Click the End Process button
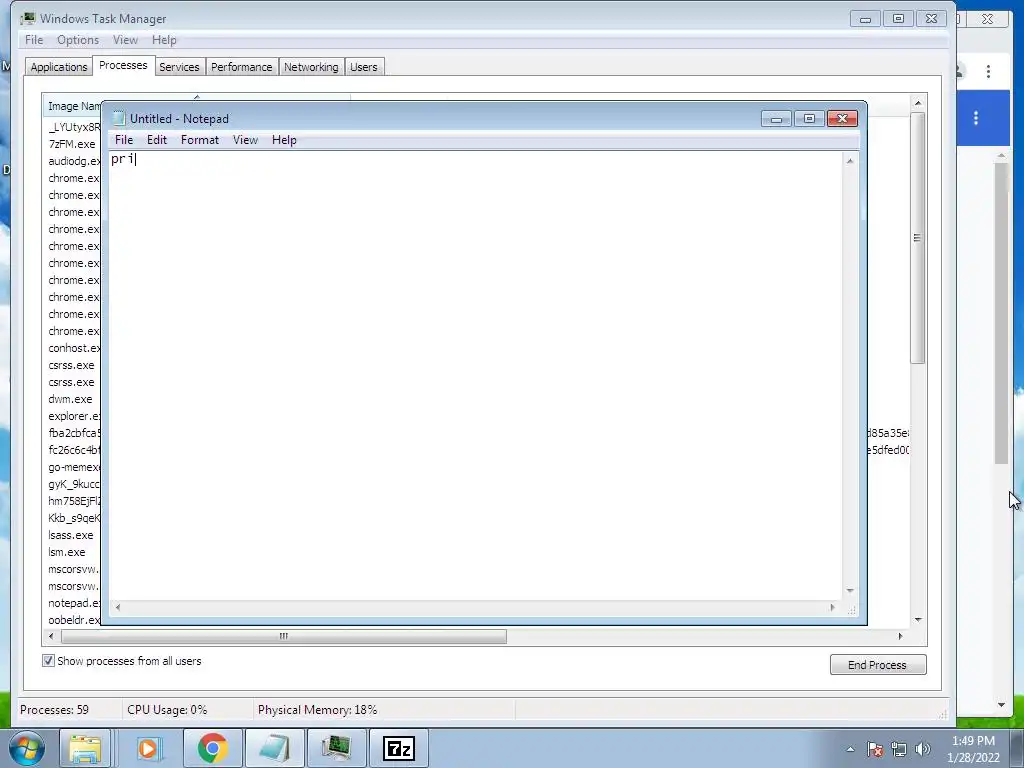 (878, 665)
